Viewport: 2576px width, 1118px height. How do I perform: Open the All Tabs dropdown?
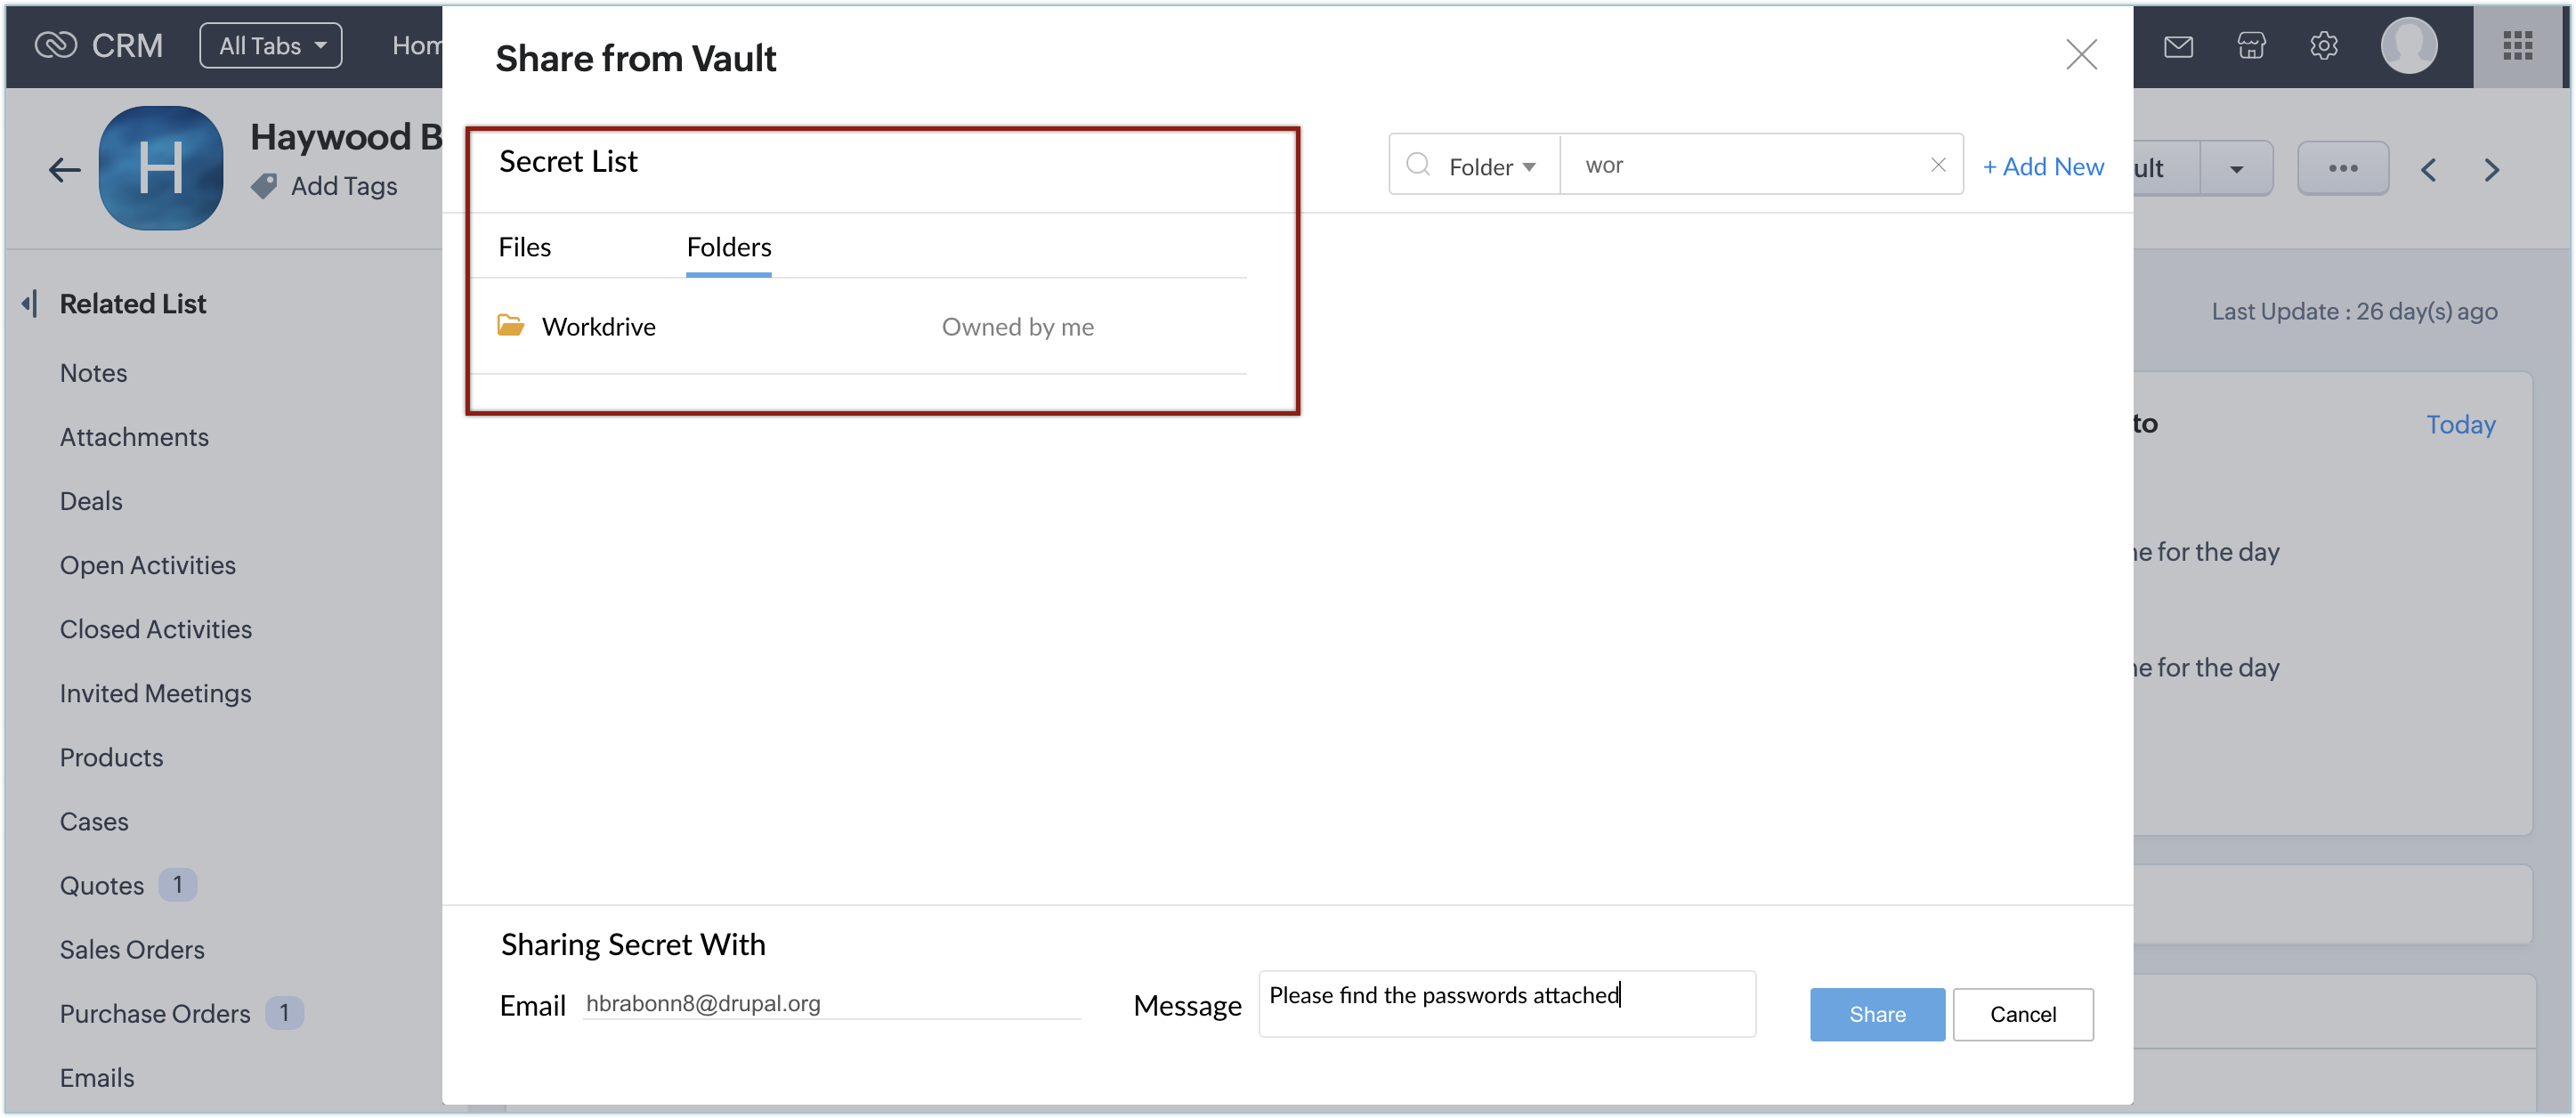pos(271,46)
